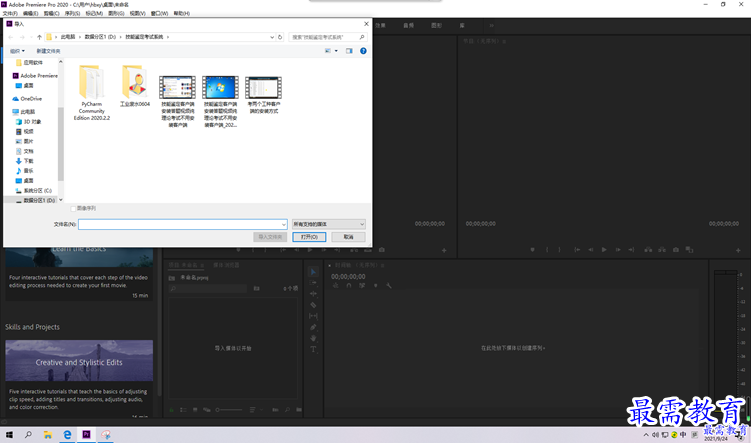Toggle the preview pane in import dialog

click(x=349, y=51)
